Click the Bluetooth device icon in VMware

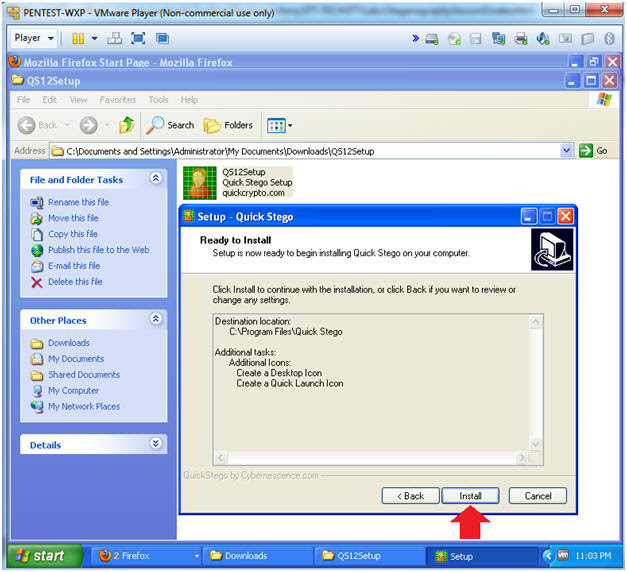609,39
